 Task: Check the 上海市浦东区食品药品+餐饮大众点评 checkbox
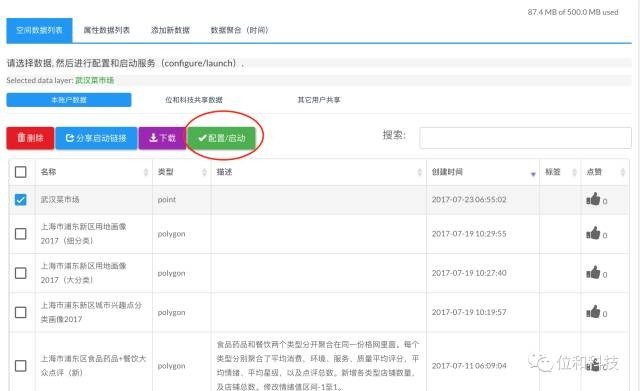[x=20, y=366]
